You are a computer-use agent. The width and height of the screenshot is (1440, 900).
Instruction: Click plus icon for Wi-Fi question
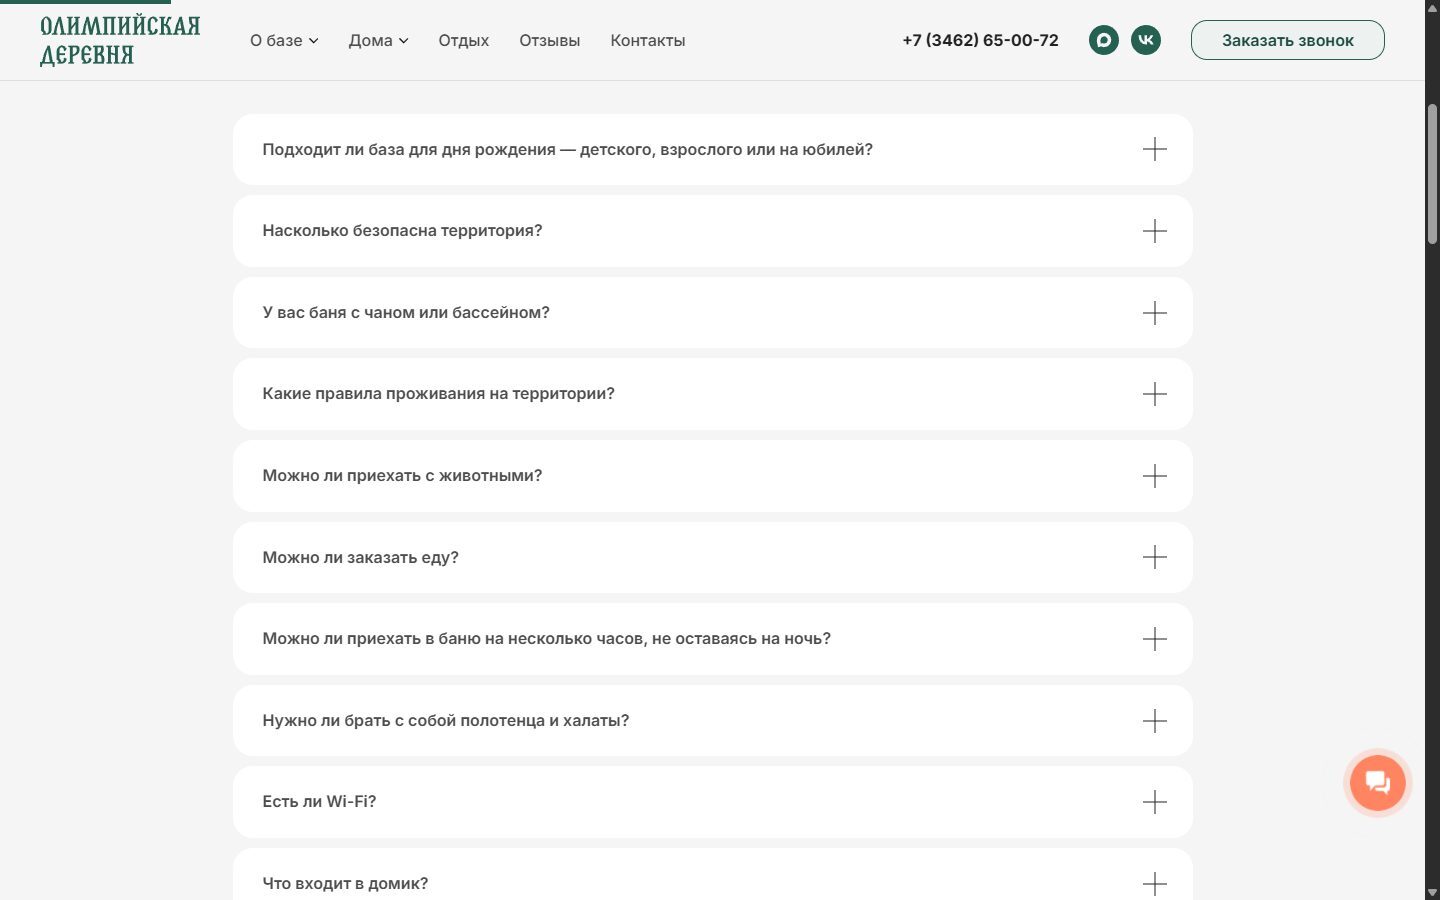click(1154, 802)
